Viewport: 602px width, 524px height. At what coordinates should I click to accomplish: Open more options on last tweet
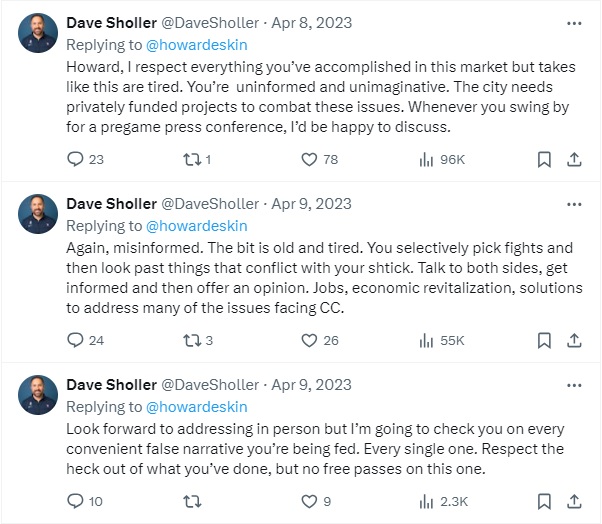[x=573, y=384]
